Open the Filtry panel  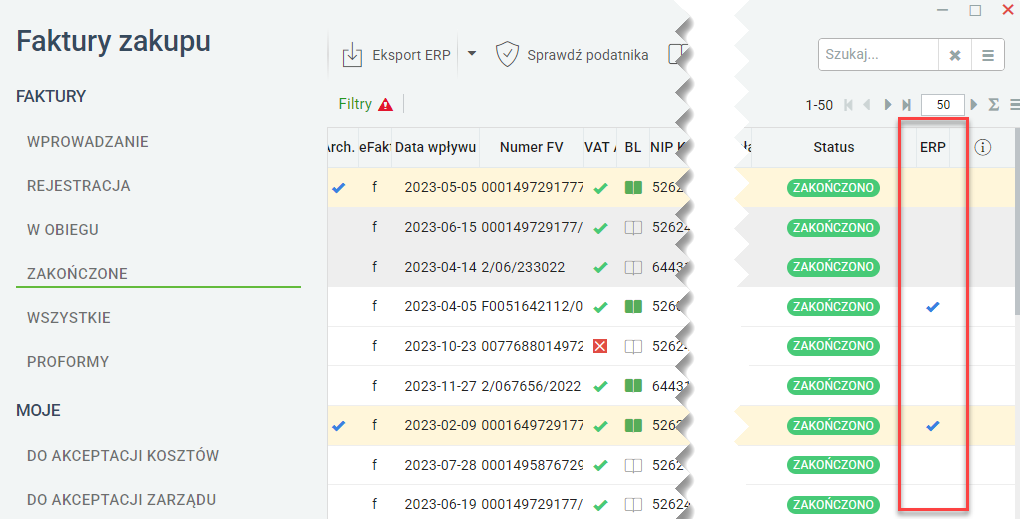(x=355, y=104)
